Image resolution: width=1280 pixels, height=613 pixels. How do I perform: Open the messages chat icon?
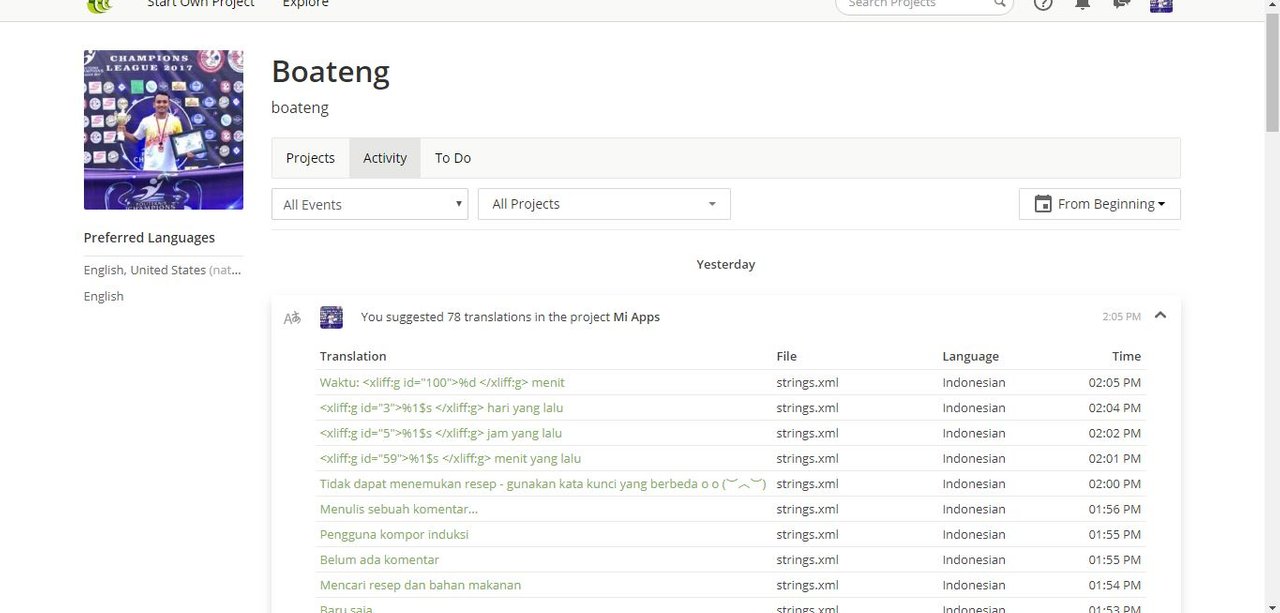[x=1121, y=4]
